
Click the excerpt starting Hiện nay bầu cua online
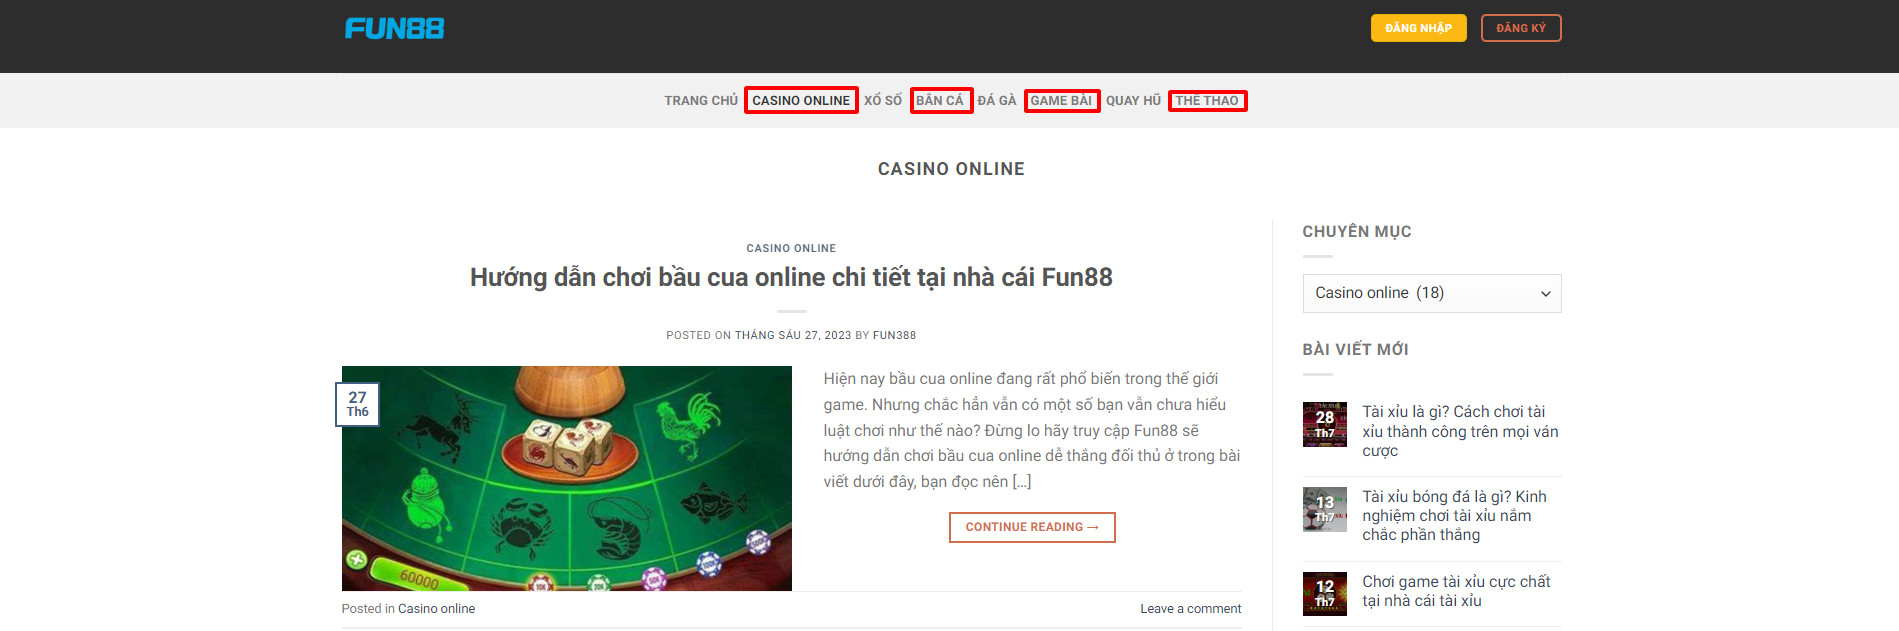click(x=1032, y=430)
